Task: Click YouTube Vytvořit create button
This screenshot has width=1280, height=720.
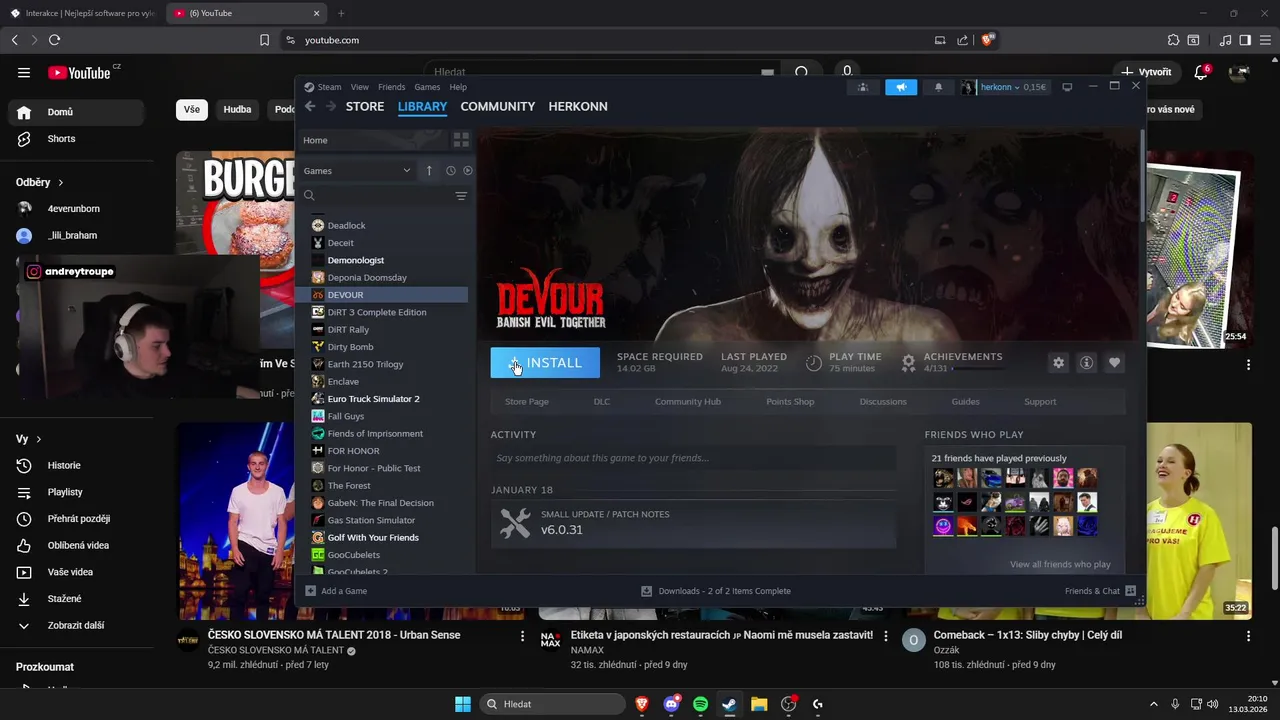Action: tap(1147, 72)
